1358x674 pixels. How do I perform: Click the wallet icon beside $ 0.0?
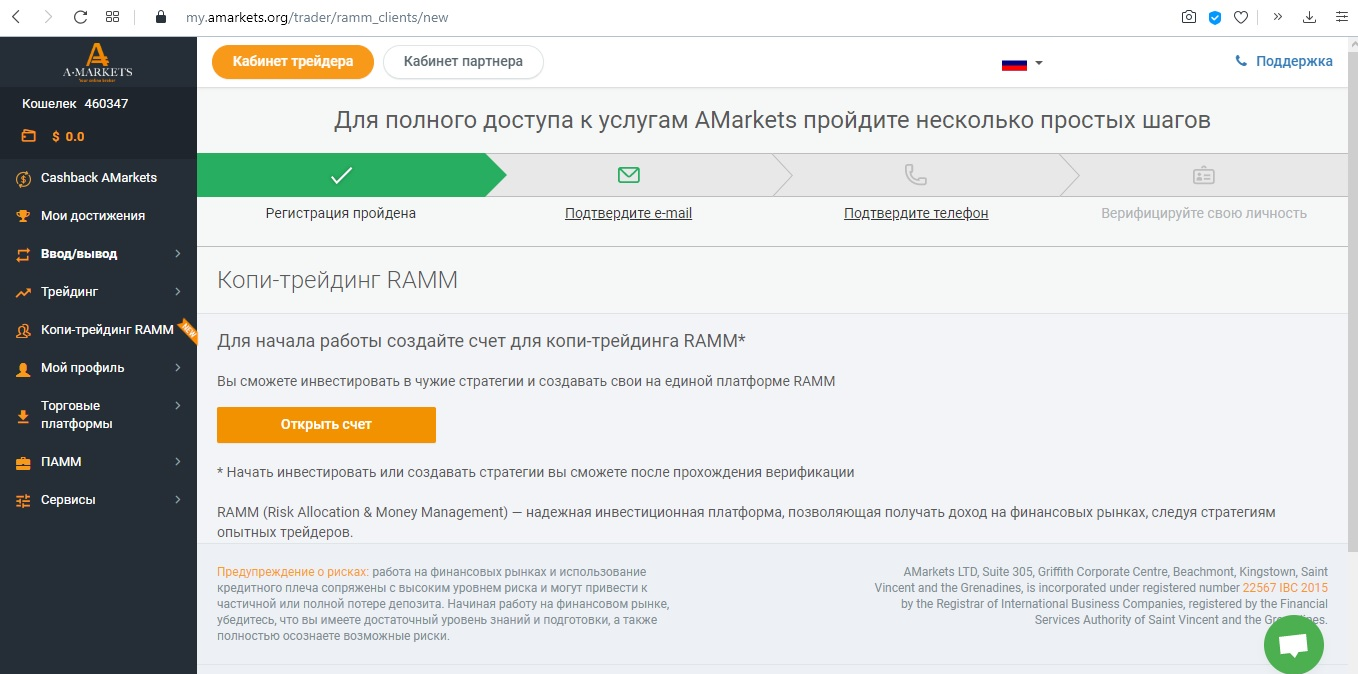tap(28, 136)
